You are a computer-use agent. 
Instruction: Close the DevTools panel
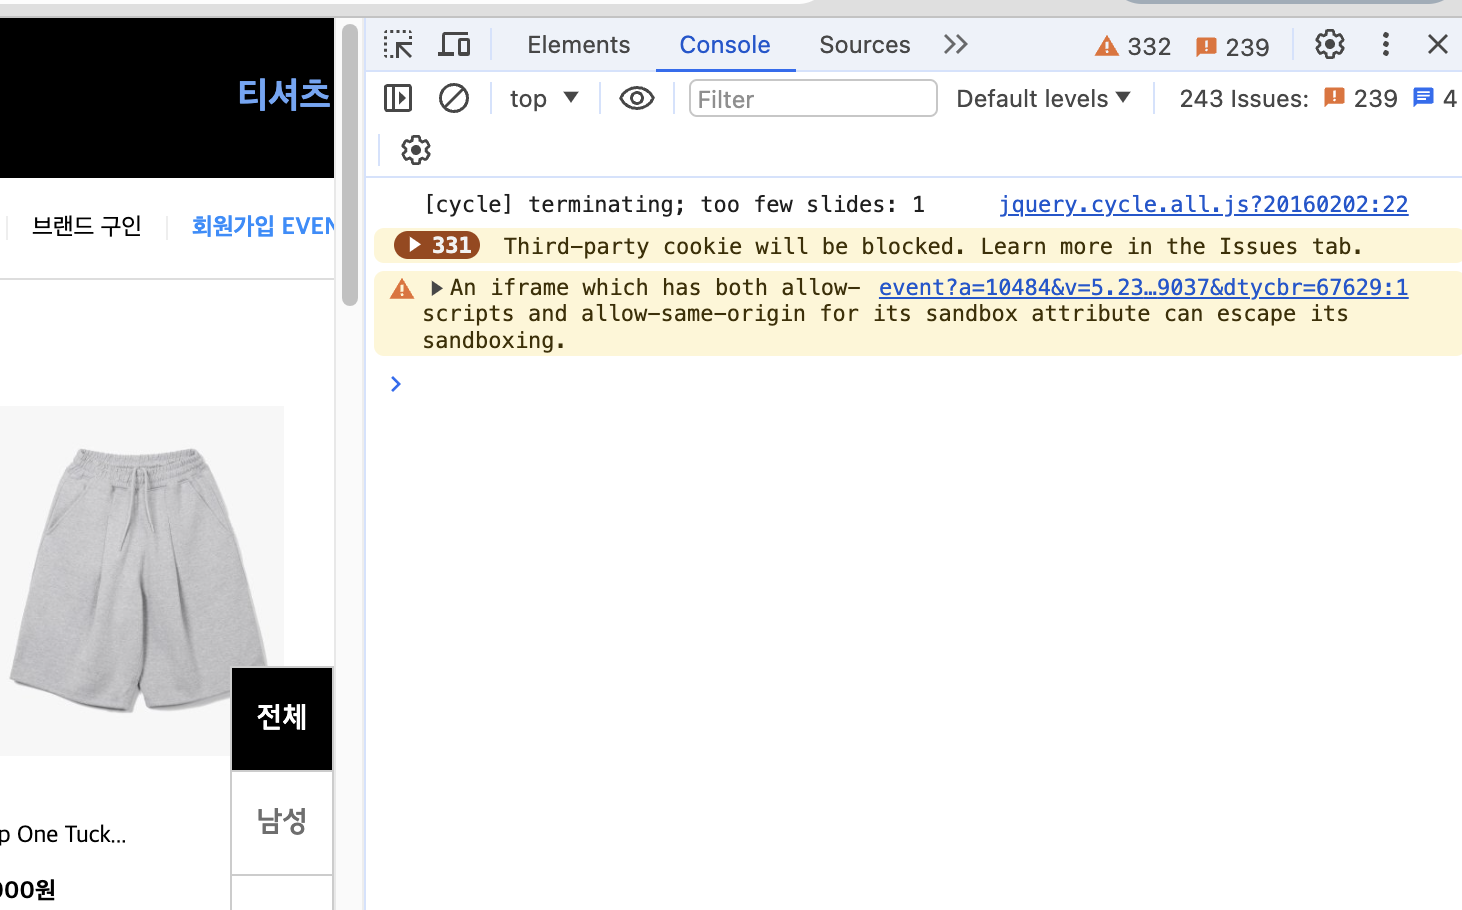click(1438, 44)
